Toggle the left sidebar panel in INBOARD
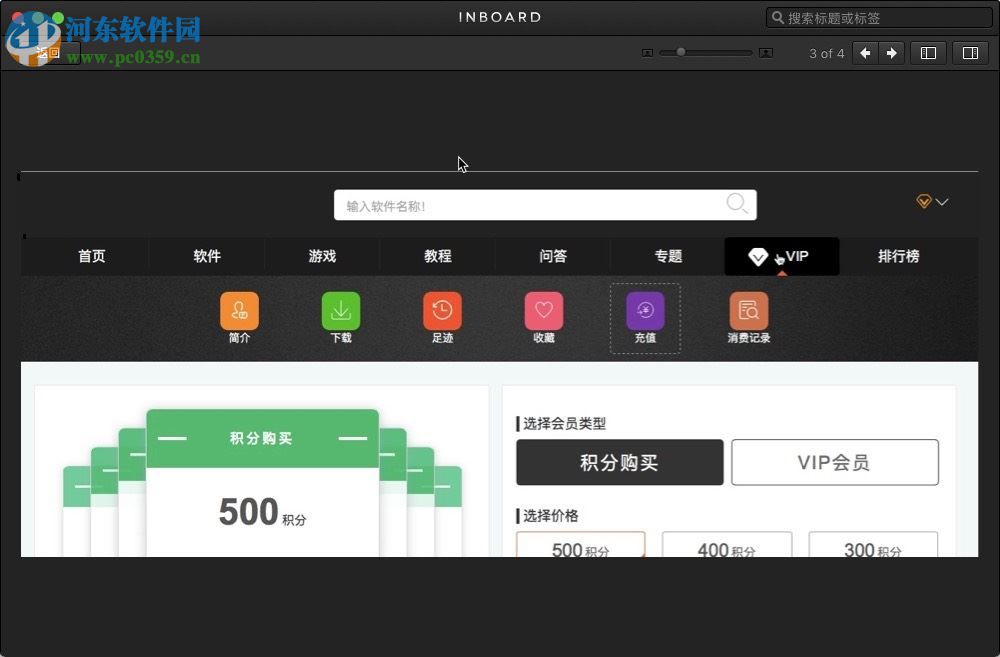Viewport: 1000px width, 657px height. click(x=928, y=52)
